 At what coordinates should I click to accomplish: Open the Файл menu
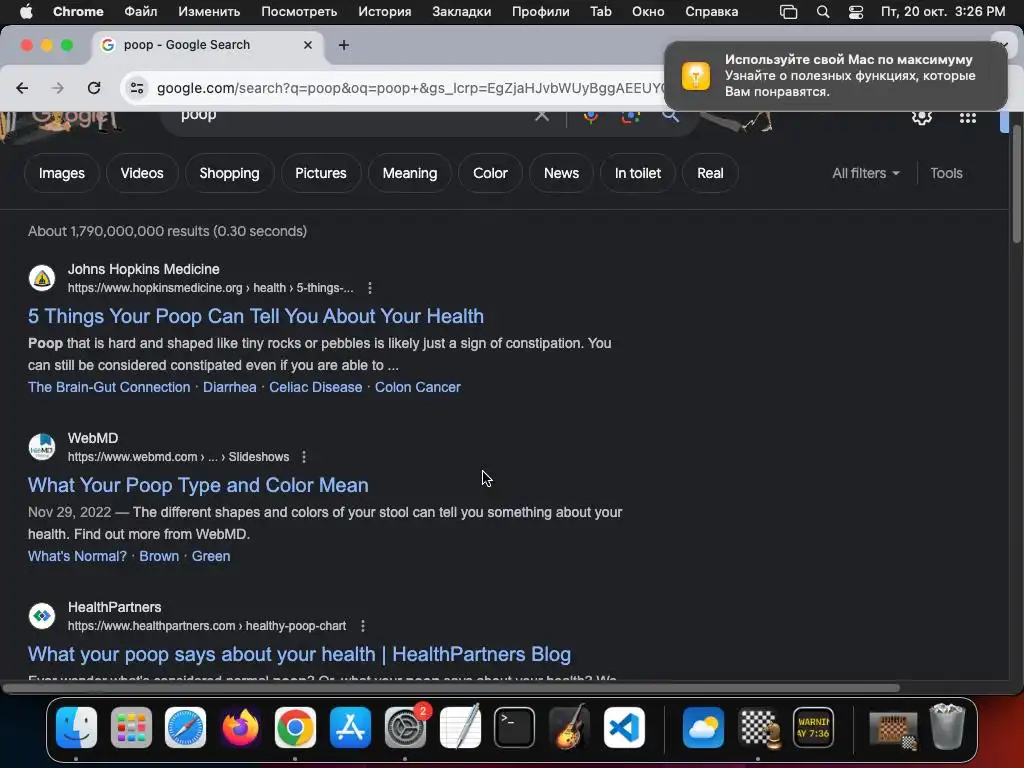pos(140,12)
